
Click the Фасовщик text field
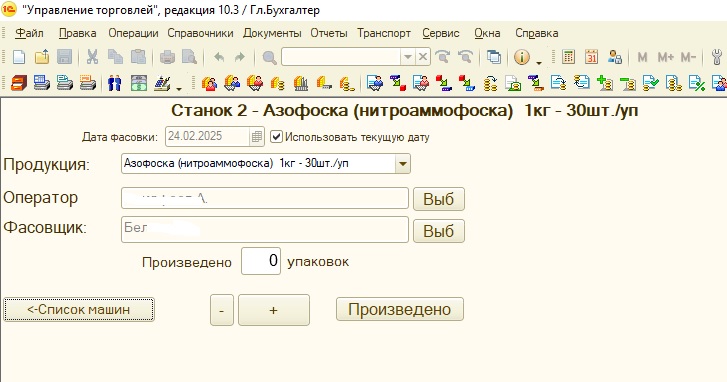pyautogui.click(x=265, y=229)
